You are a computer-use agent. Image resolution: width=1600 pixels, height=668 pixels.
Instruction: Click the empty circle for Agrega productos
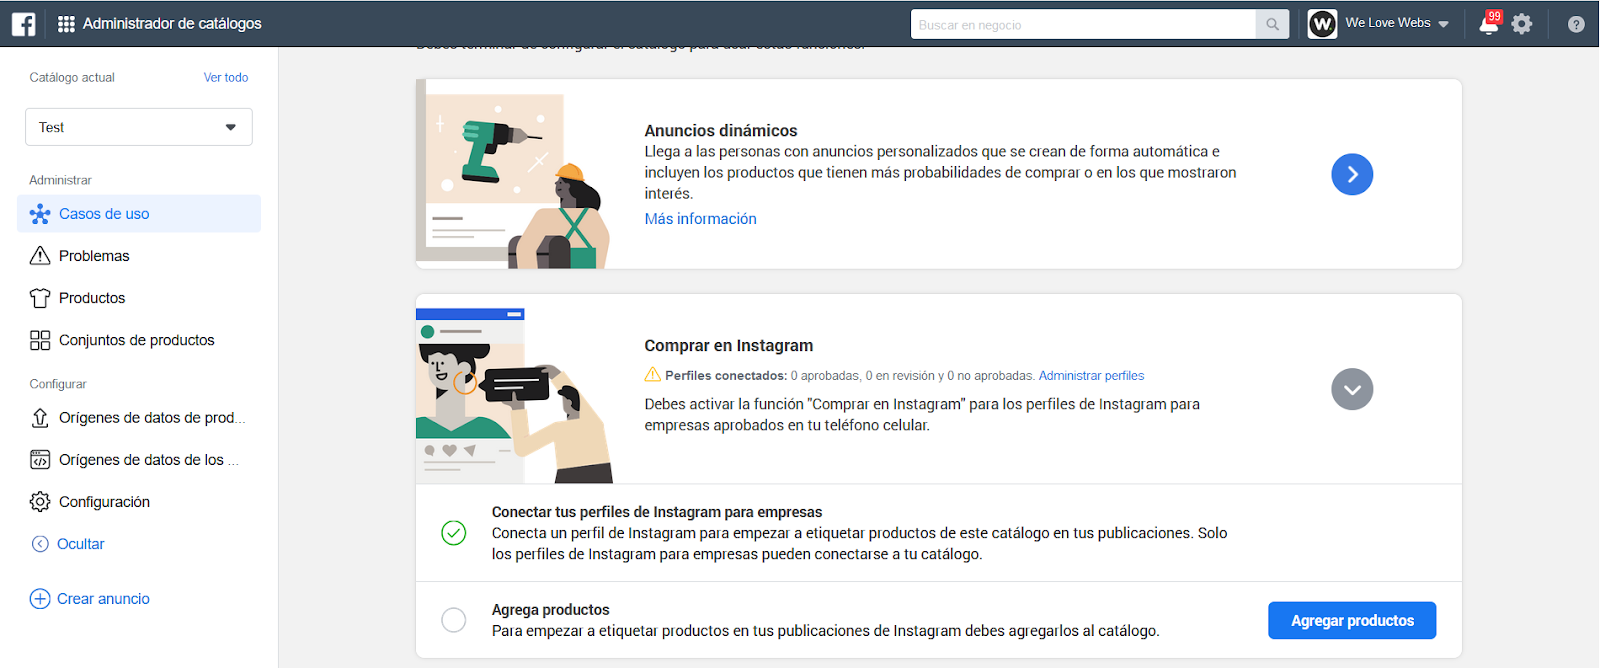click(x=454, y=620)
